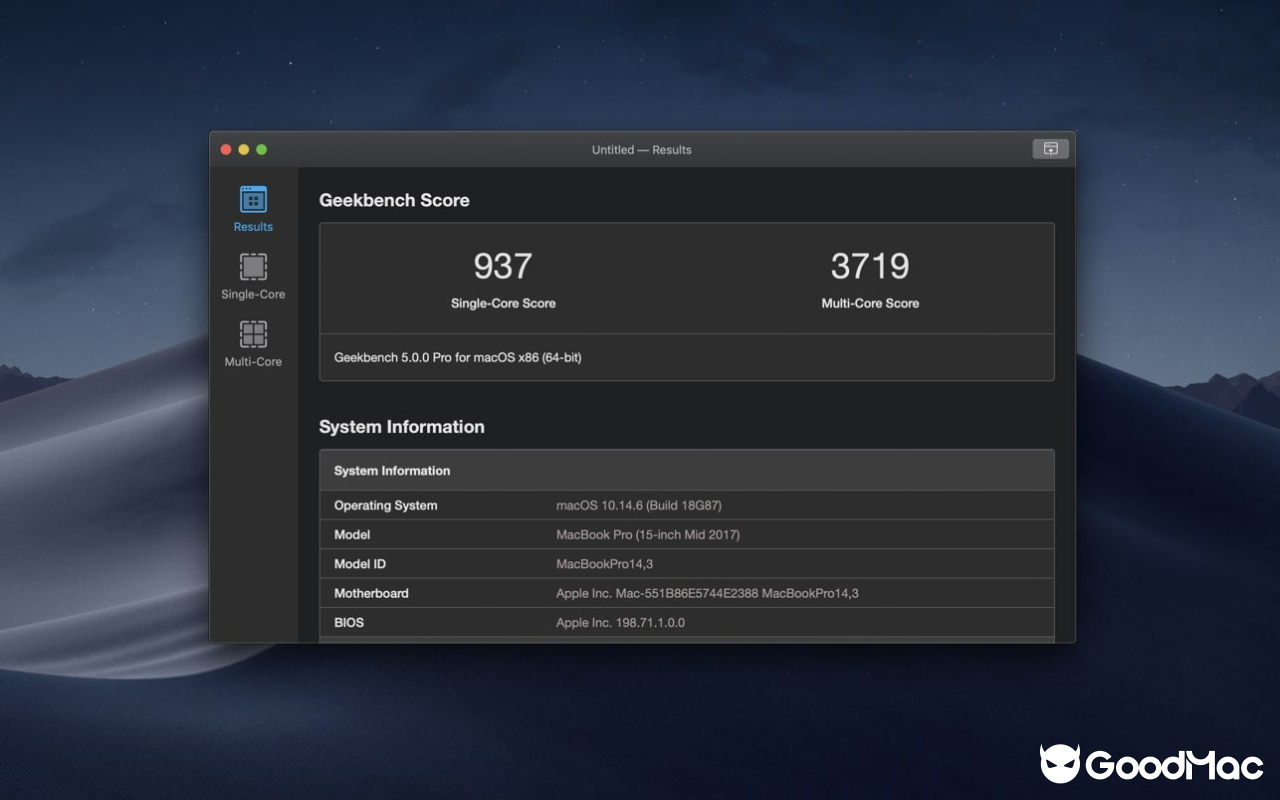The image size is (1280, 800).
Task: Select the Operating System info row
Action: [686, 505]
